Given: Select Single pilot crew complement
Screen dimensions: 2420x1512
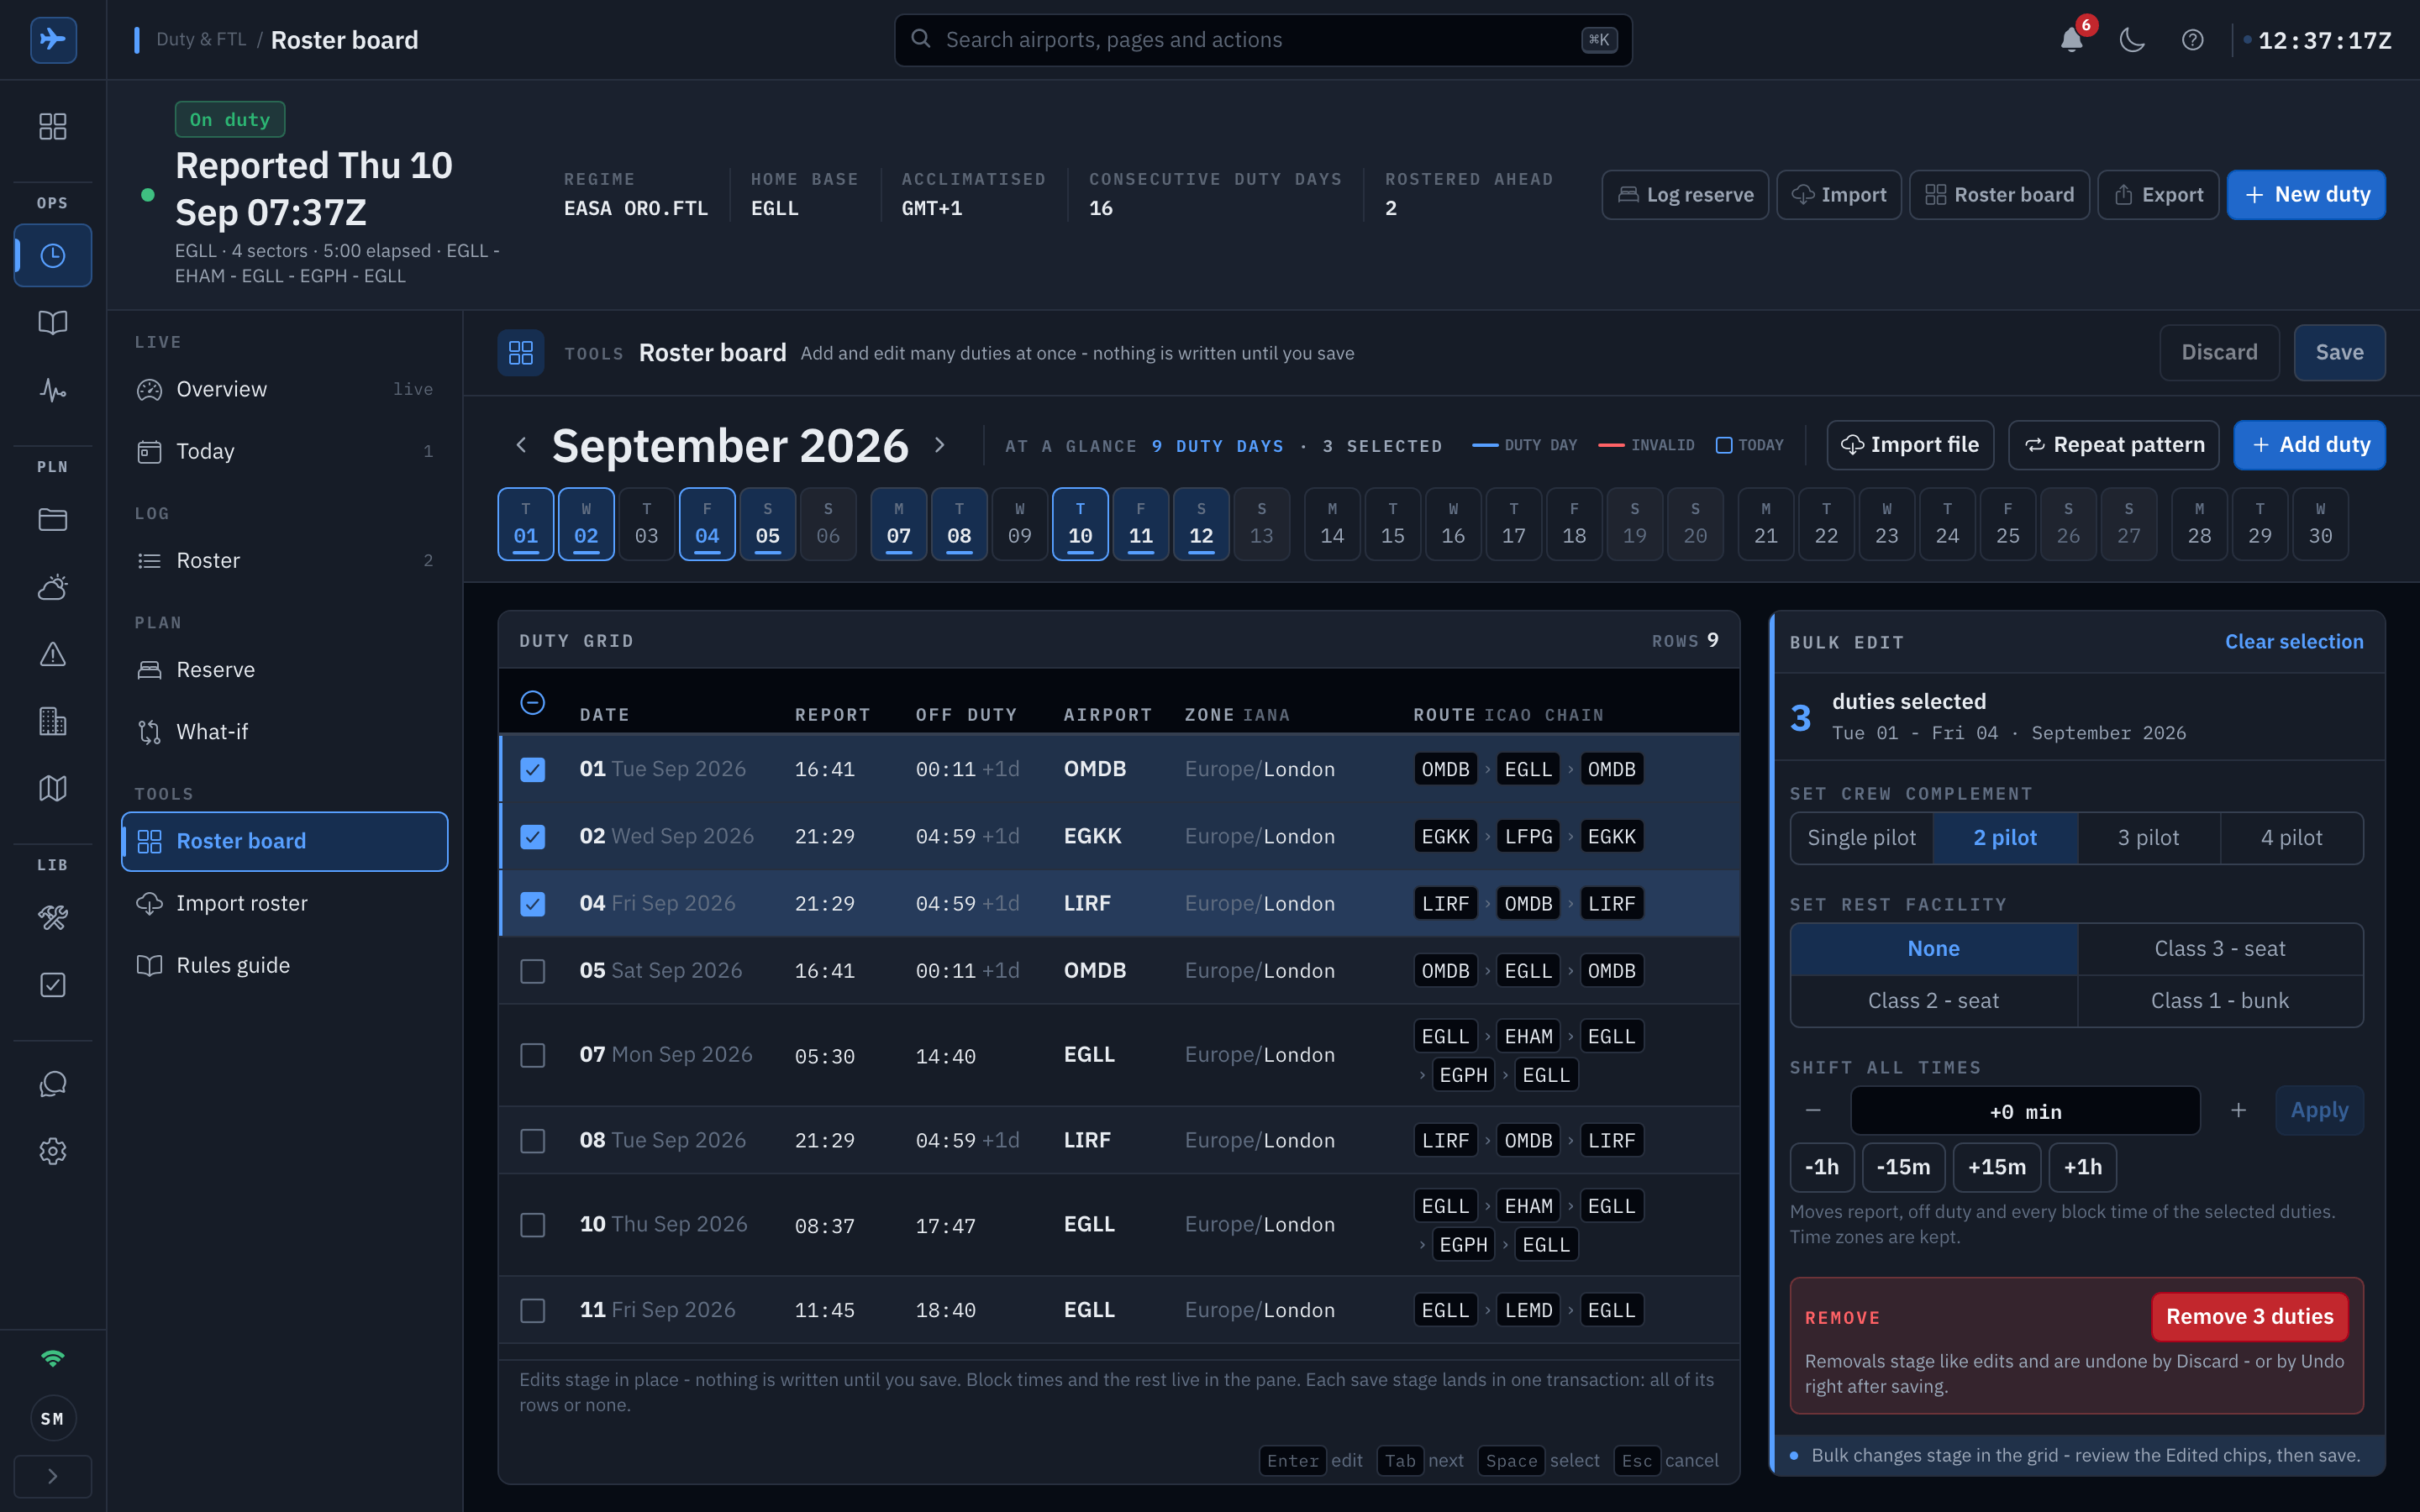Looking at the screenshot, I should (x=1861, y=838).
